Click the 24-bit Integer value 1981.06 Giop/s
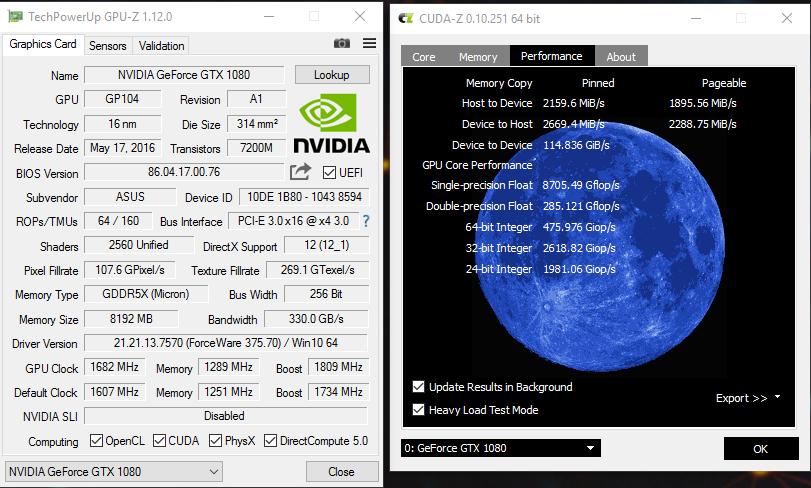This screenshot has height=488, width=811. (579, 269)
